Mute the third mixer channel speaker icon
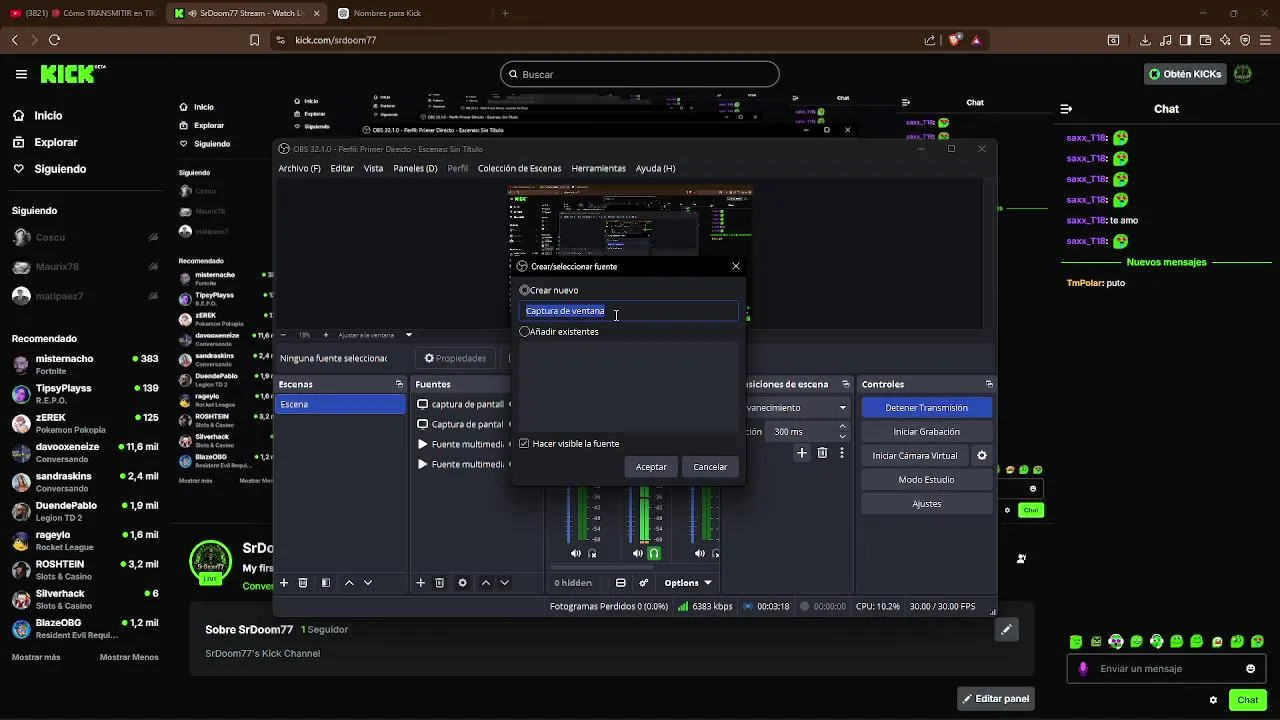The image size is (1280, 720). click(700, 553)
